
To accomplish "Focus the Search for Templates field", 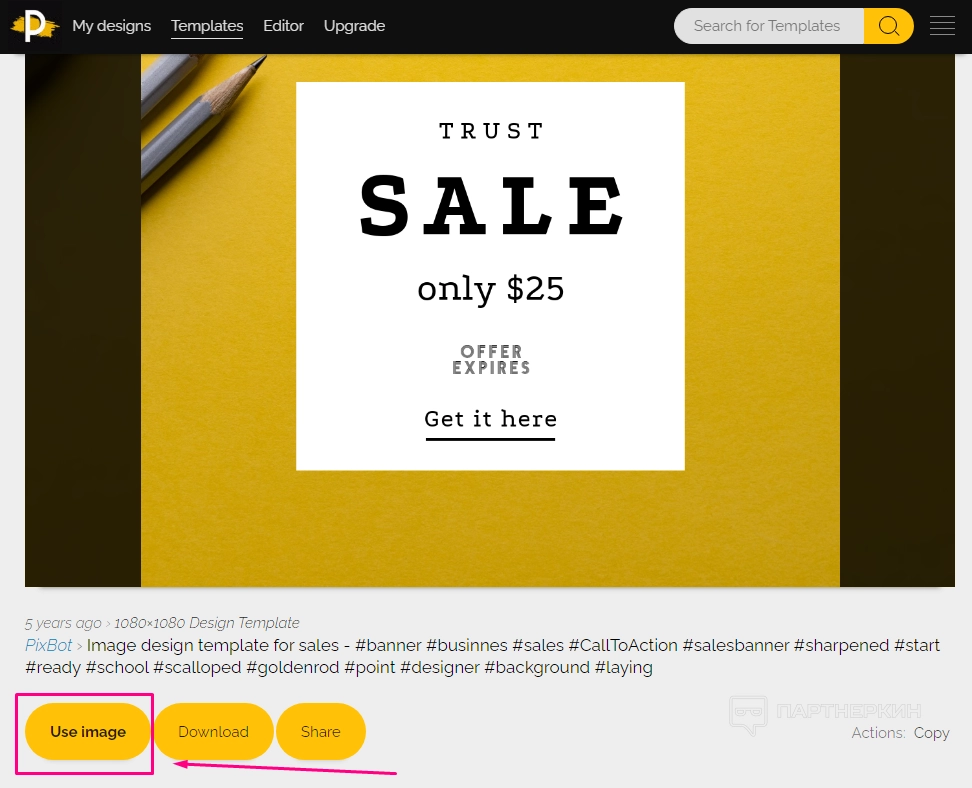I will [x=769, y=26].
